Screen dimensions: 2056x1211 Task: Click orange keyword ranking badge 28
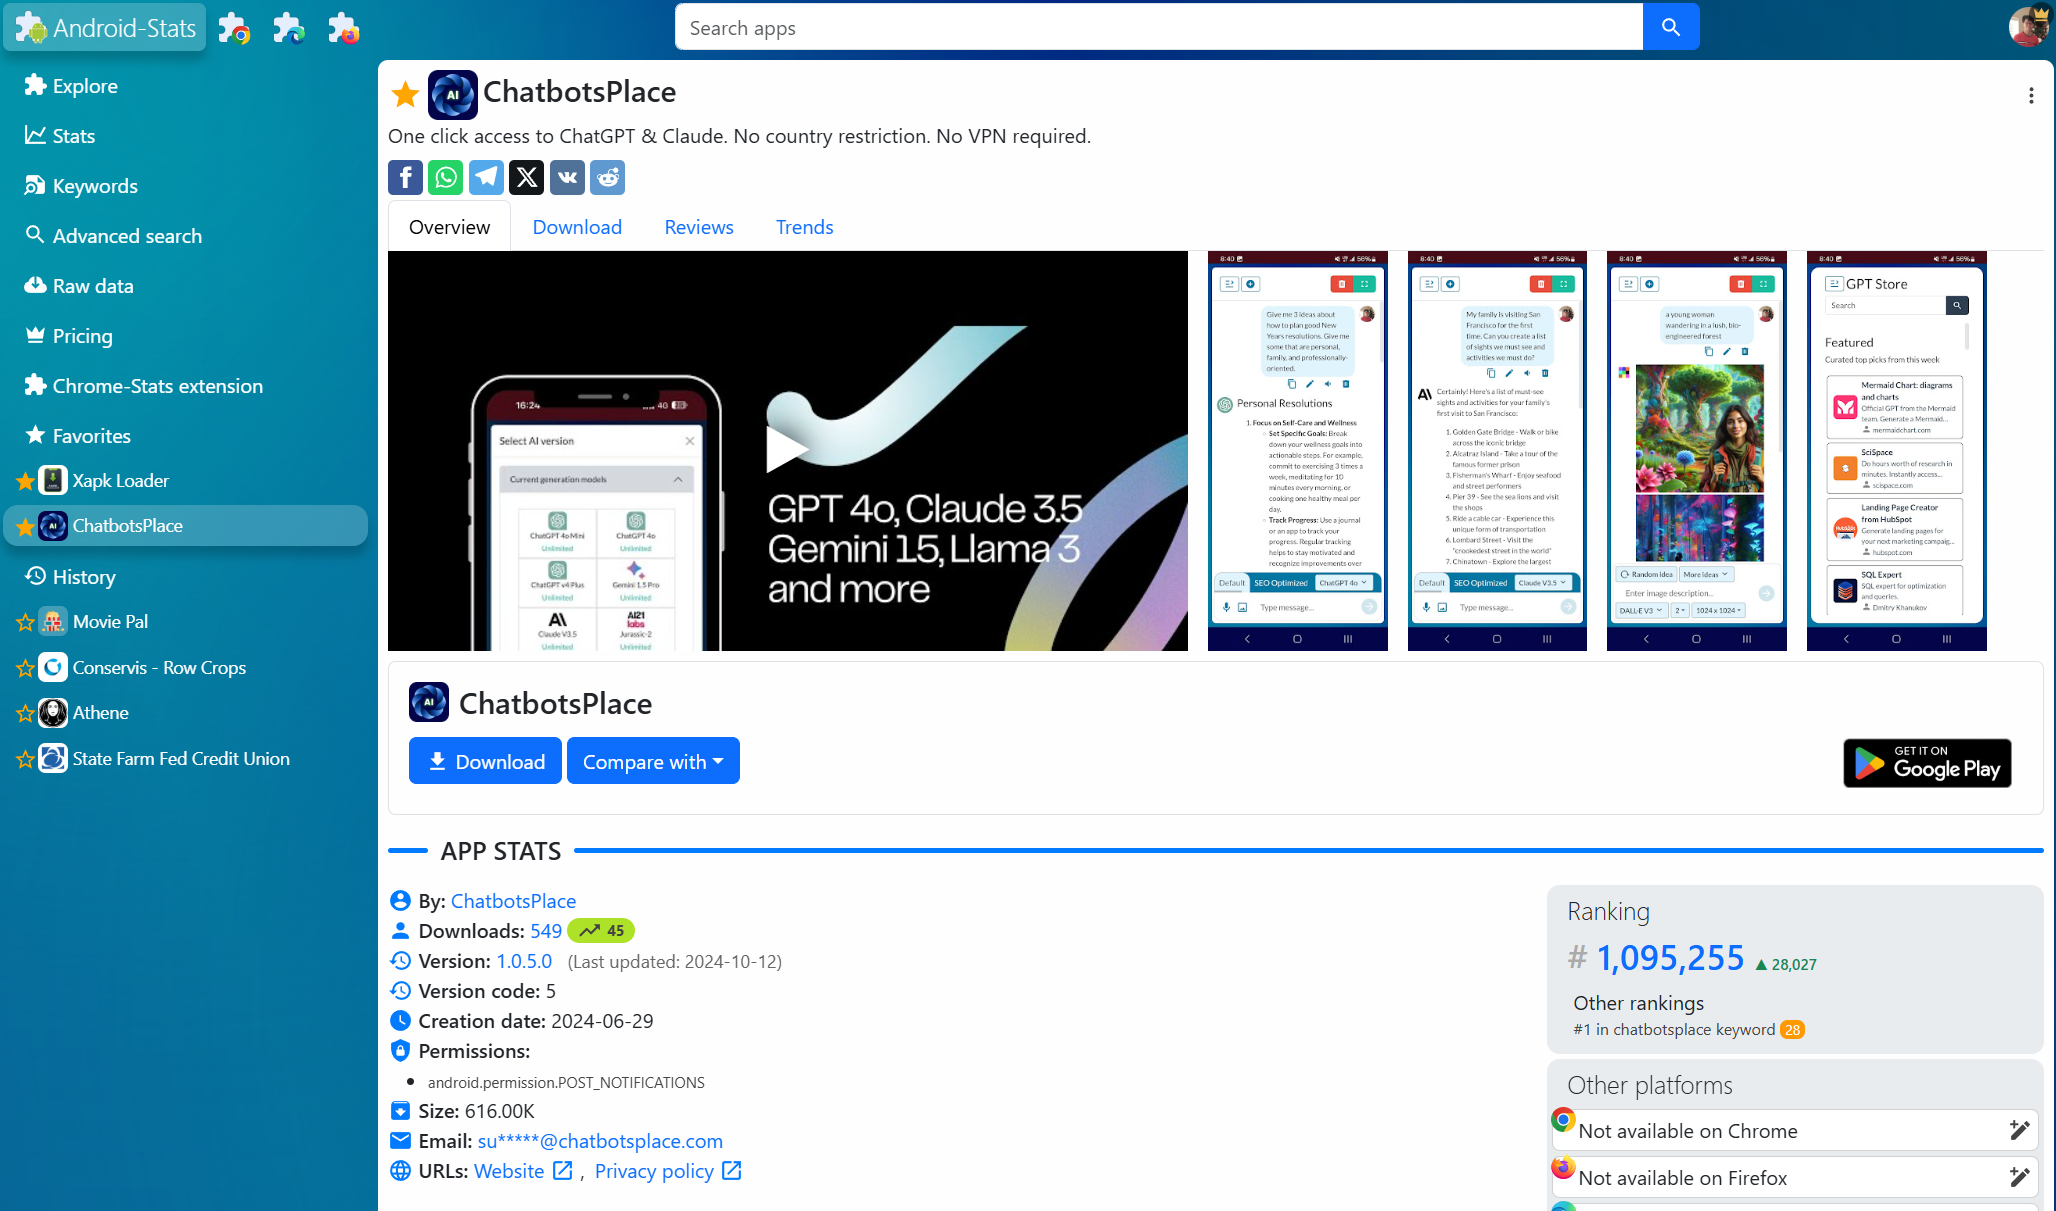(1792, 1030)
